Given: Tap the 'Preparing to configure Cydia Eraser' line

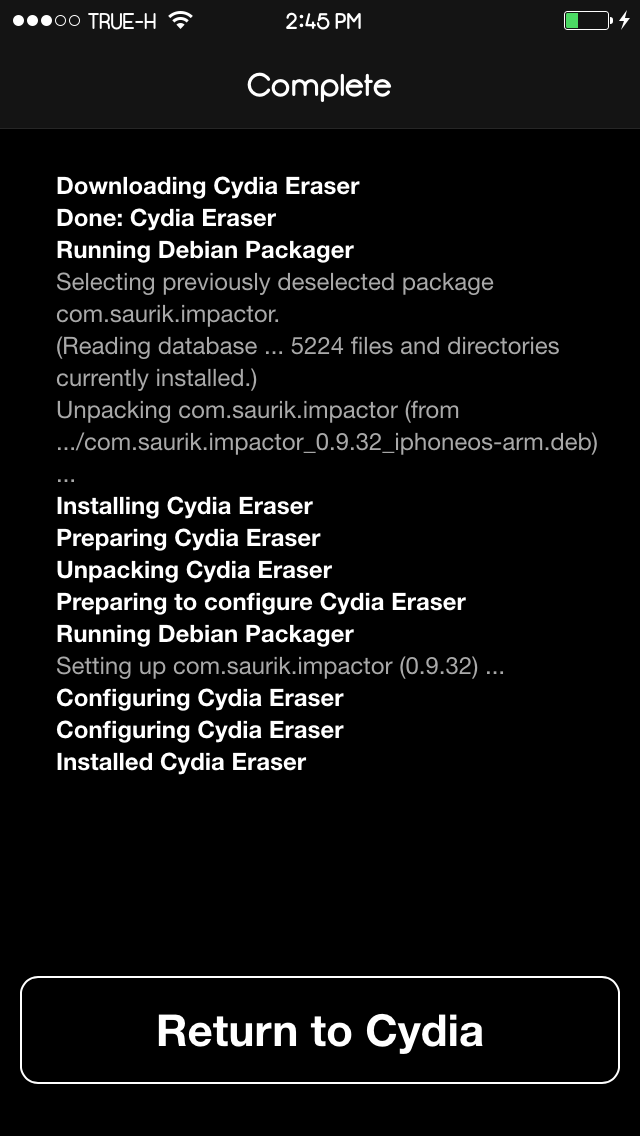Looking at the screenshot, I should click(261, 602).
